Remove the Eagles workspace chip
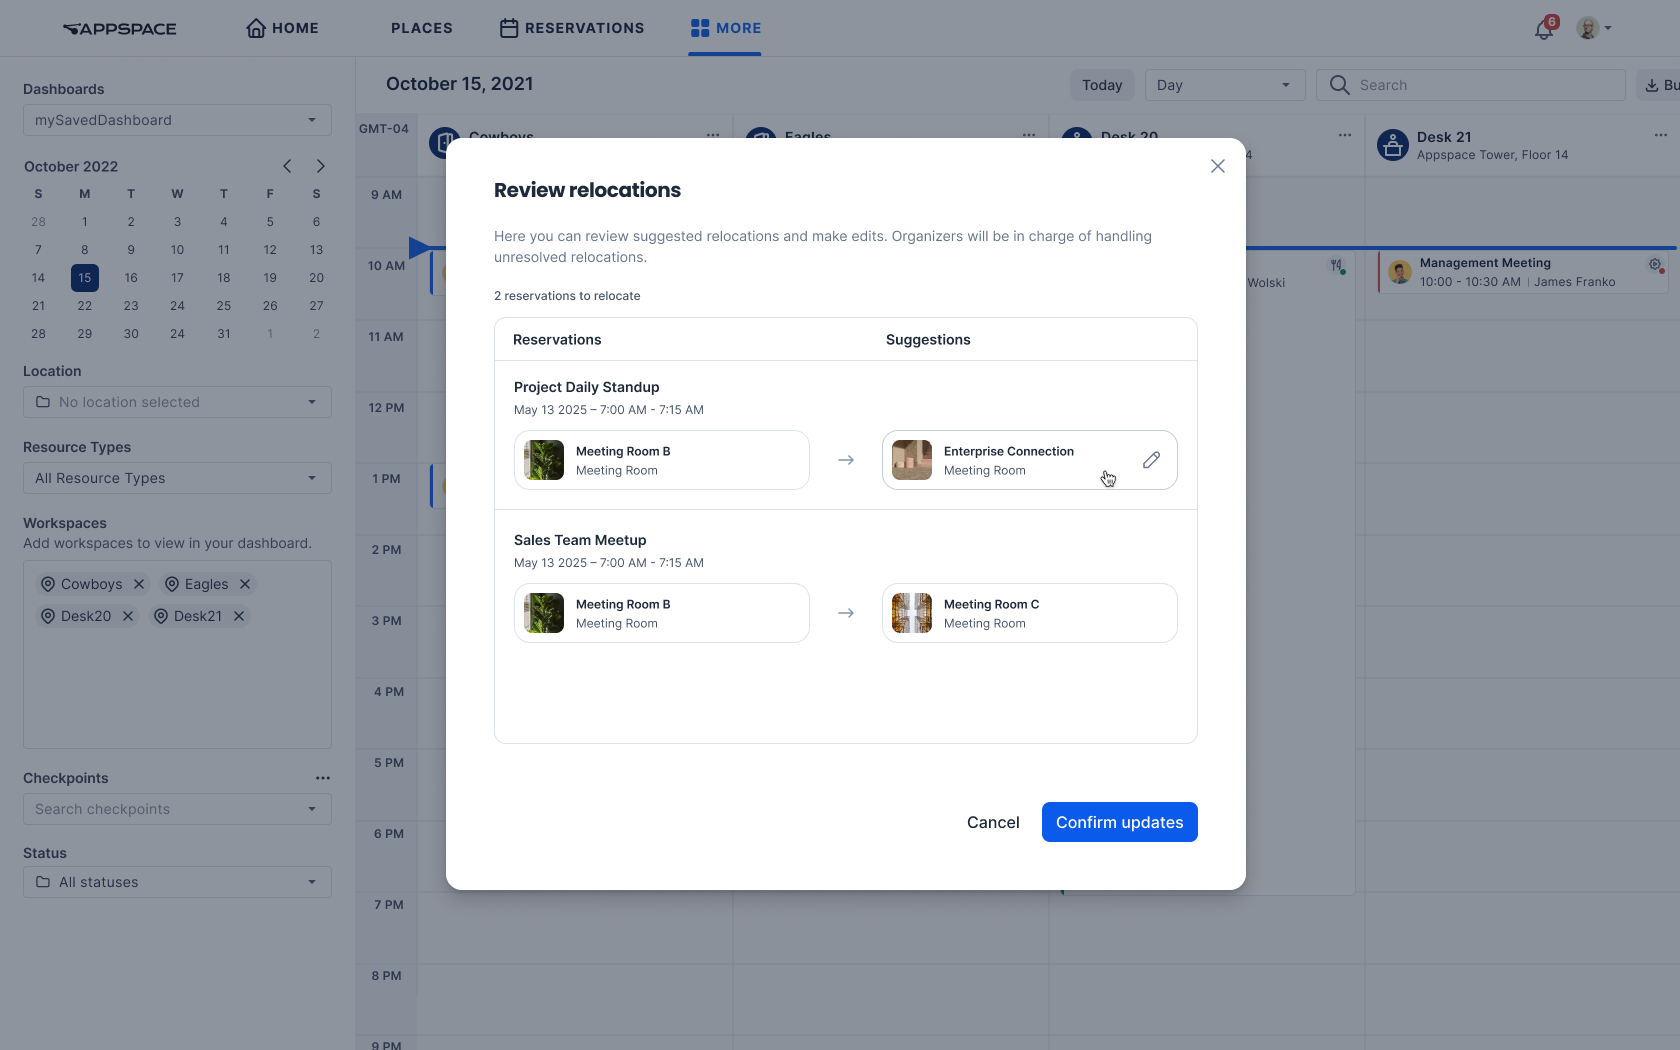This screenshot has width=1680, height=1050. pos(245,584)
